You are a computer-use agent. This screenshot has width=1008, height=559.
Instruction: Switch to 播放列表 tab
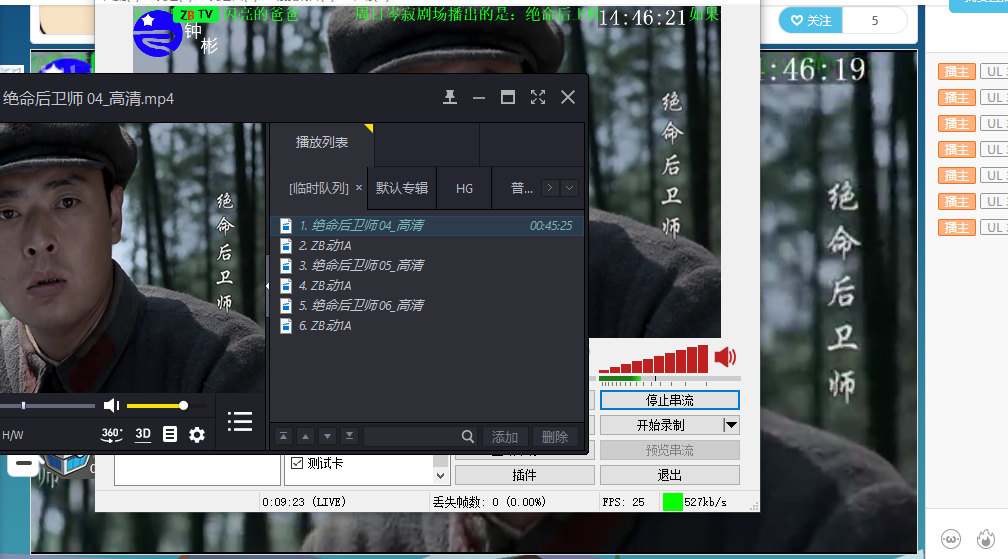pos(321,142)
